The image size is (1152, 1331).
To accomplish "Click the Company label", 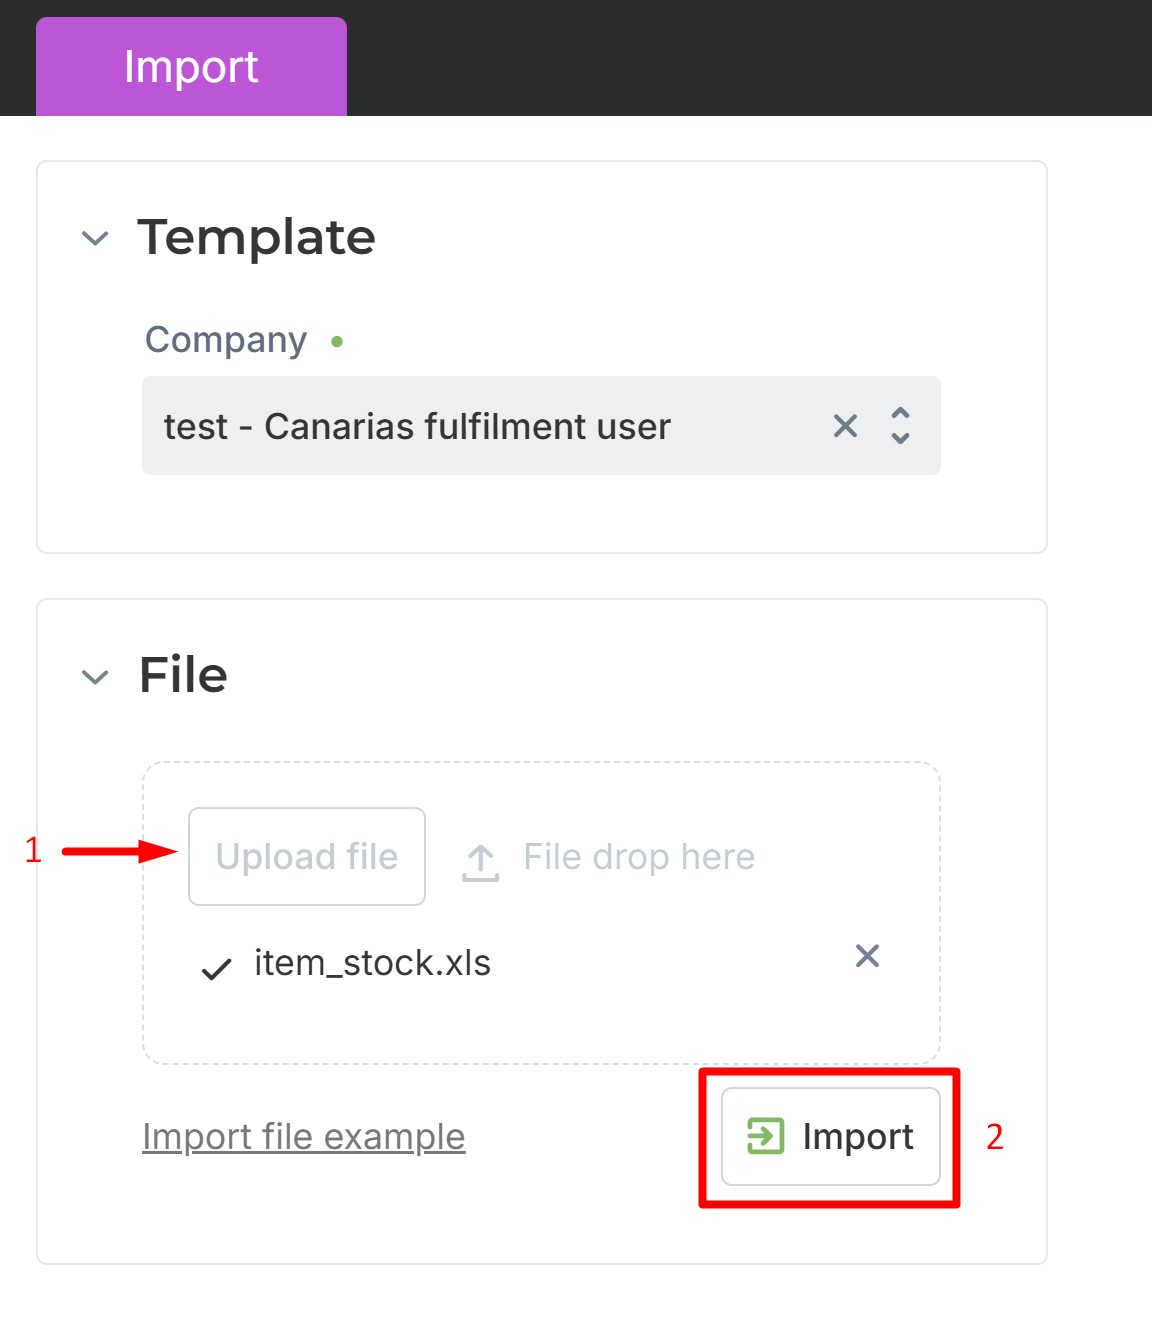I will point(226,340).
